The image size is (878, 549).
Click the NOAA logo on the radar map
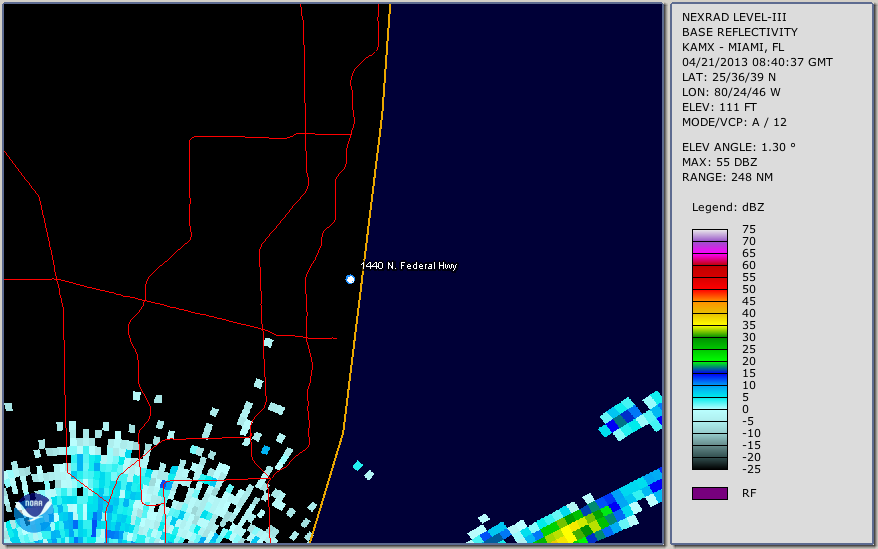34,512
